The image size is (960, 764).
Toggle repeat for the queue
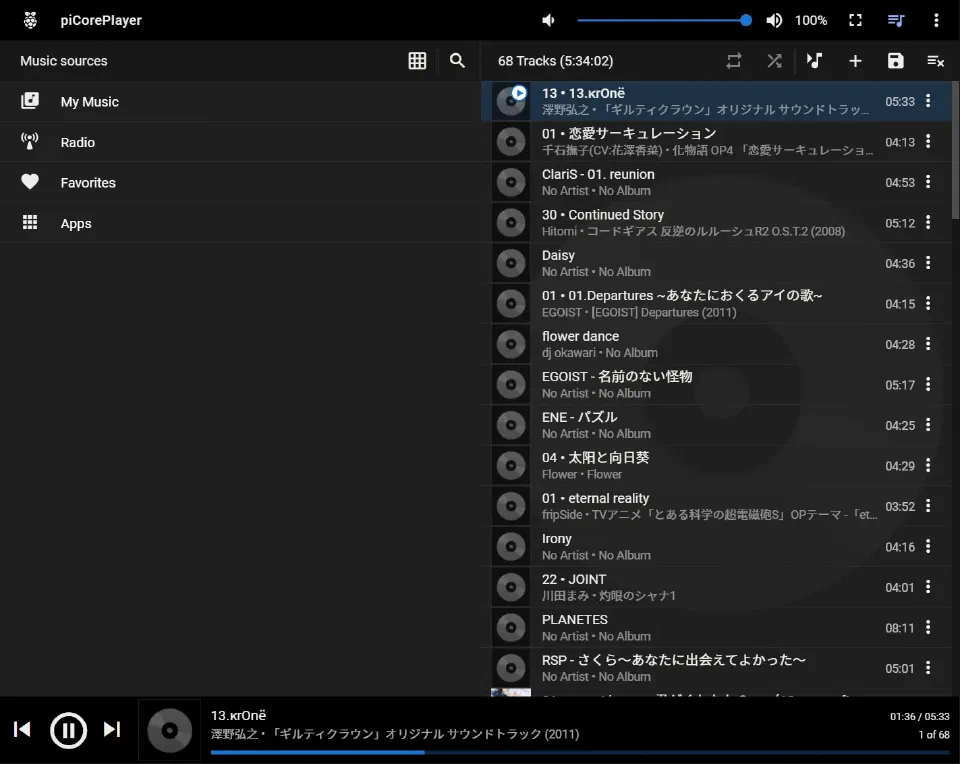[x=733, y=61]
